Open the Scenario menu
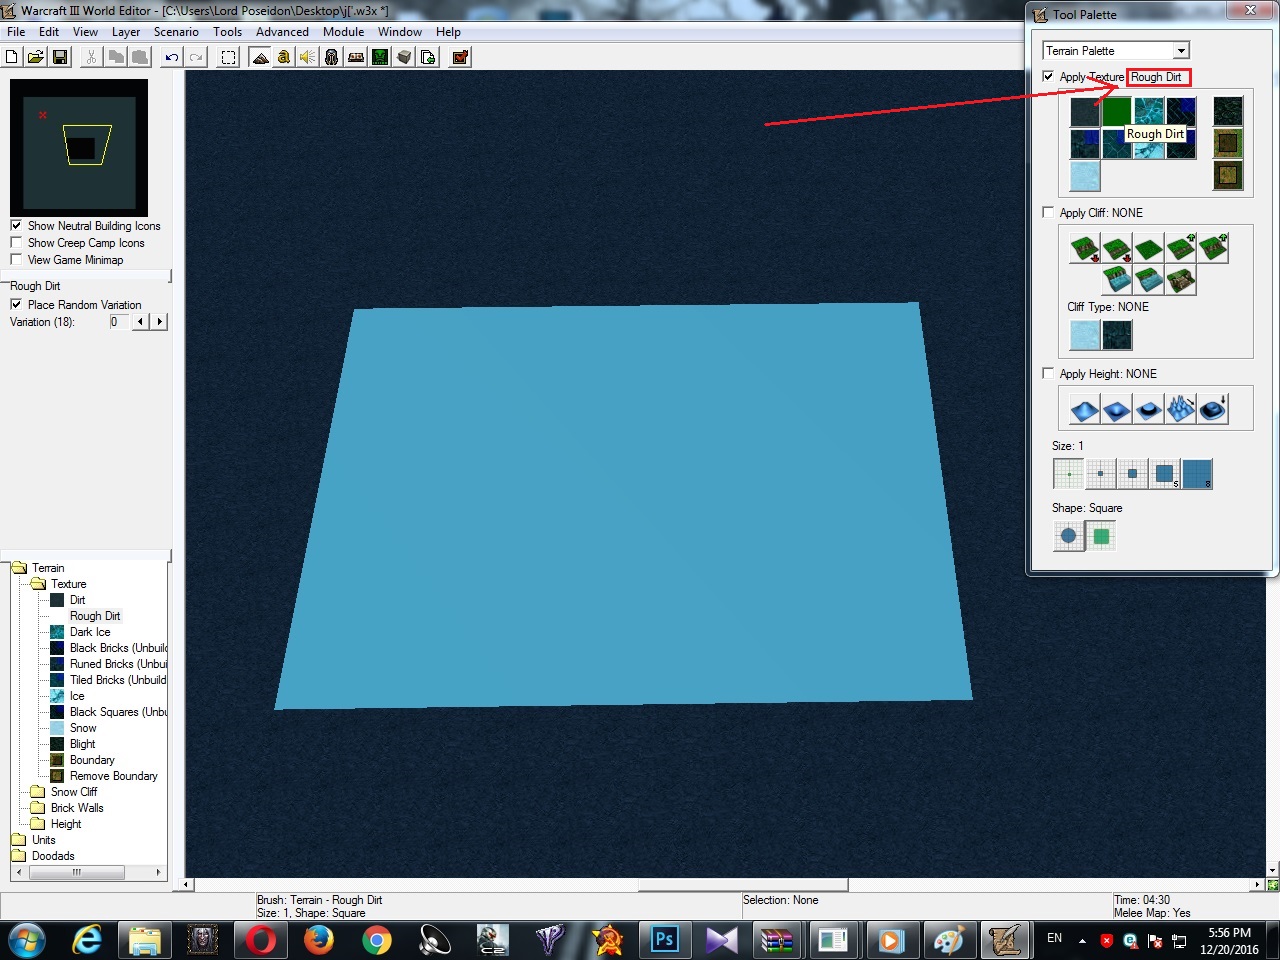1280x960 pixels. [176, 32]
